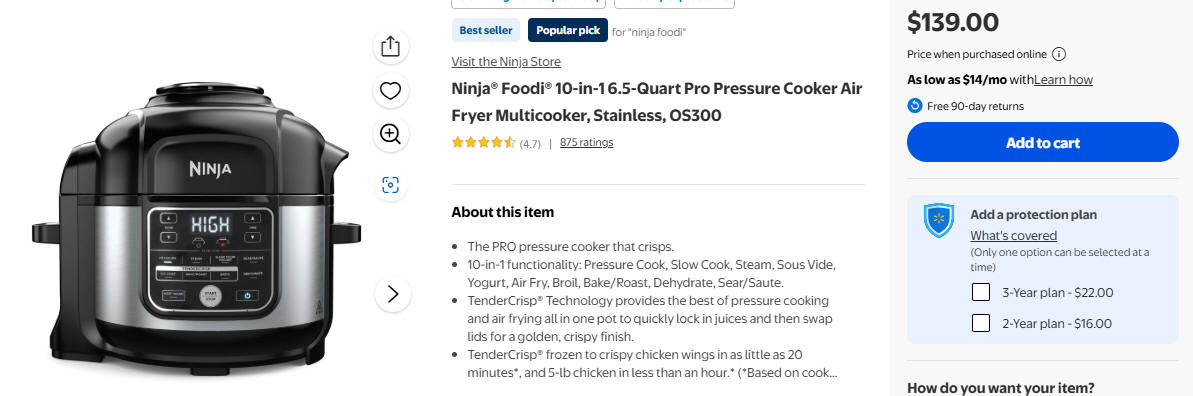The width and height of the screenshot is (1193, 396).
Task: Add Ninja Foodi to cart
Action: 1042,142
